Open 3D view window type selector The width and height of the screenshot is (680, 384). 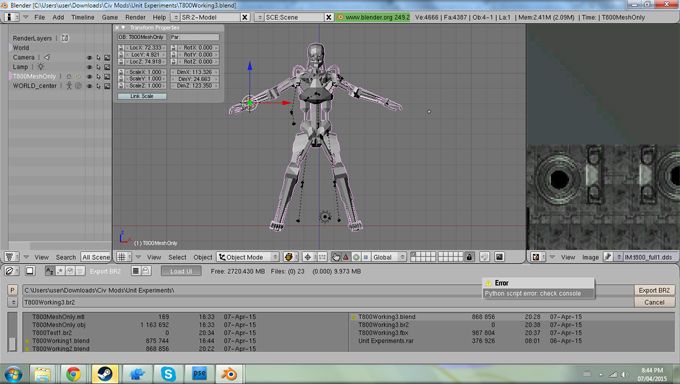tap(123, 257)
